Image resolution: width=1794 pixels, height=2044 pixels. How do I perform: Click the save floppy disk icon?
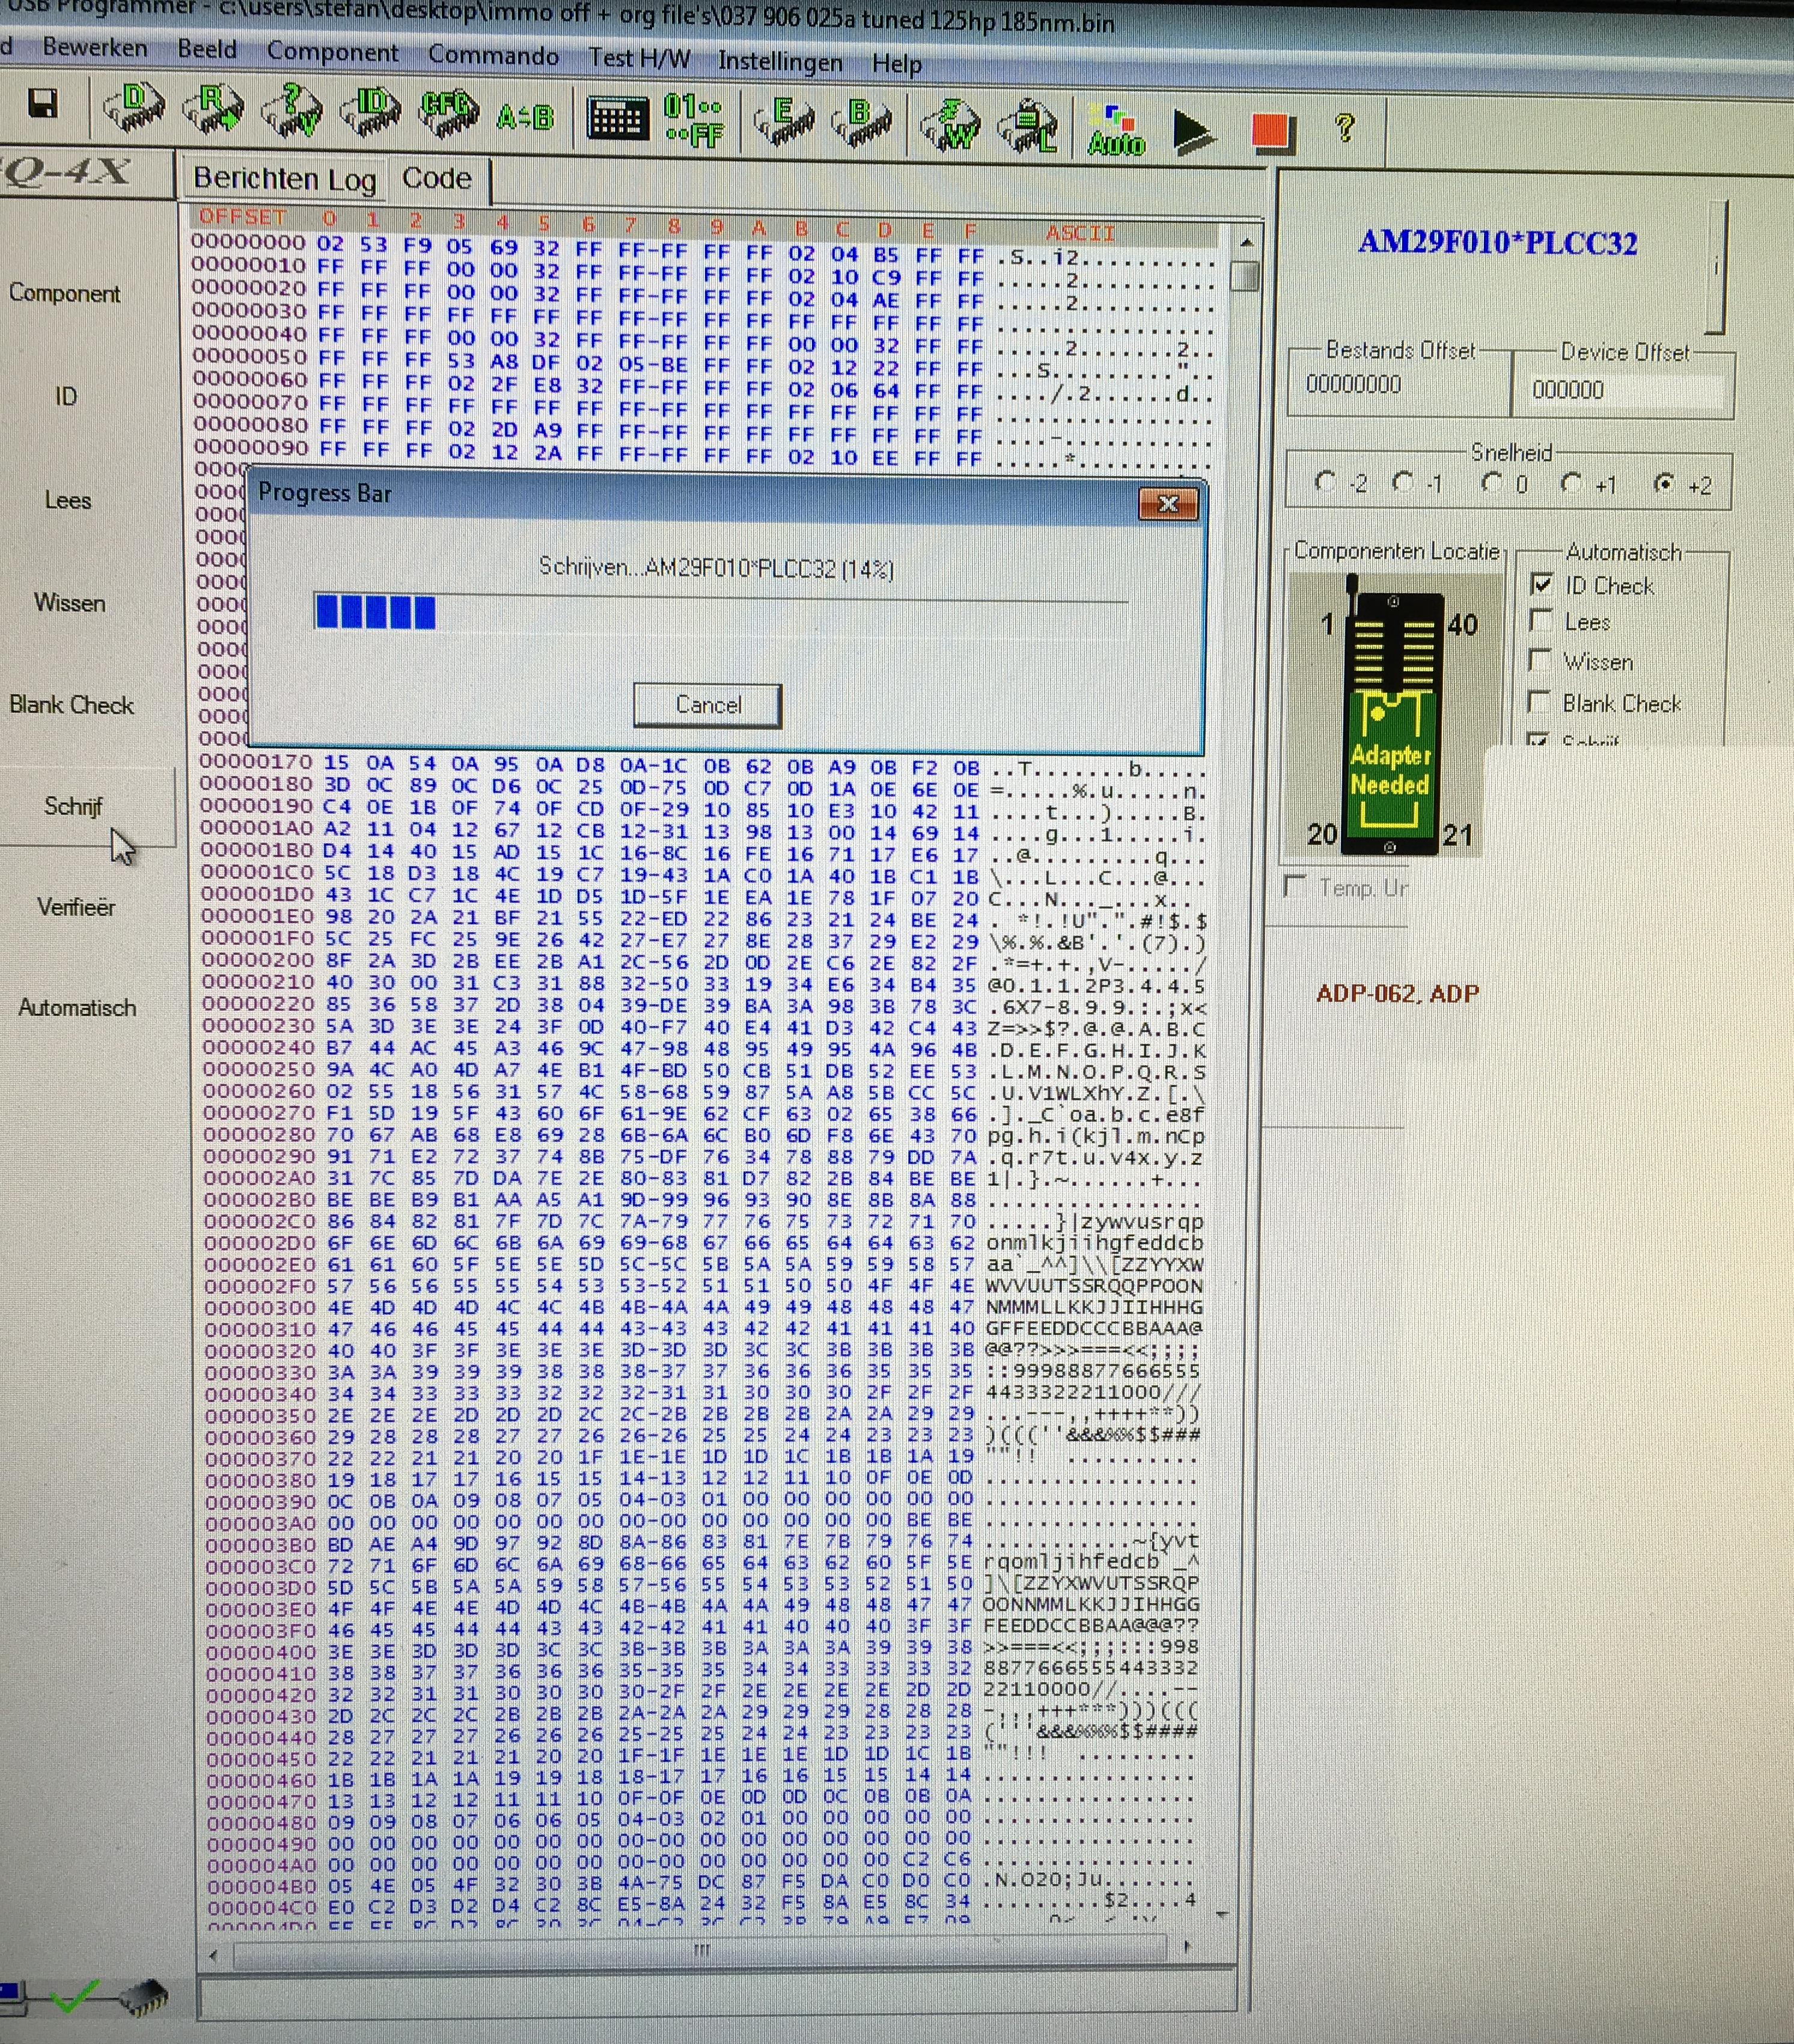(42, 104)
